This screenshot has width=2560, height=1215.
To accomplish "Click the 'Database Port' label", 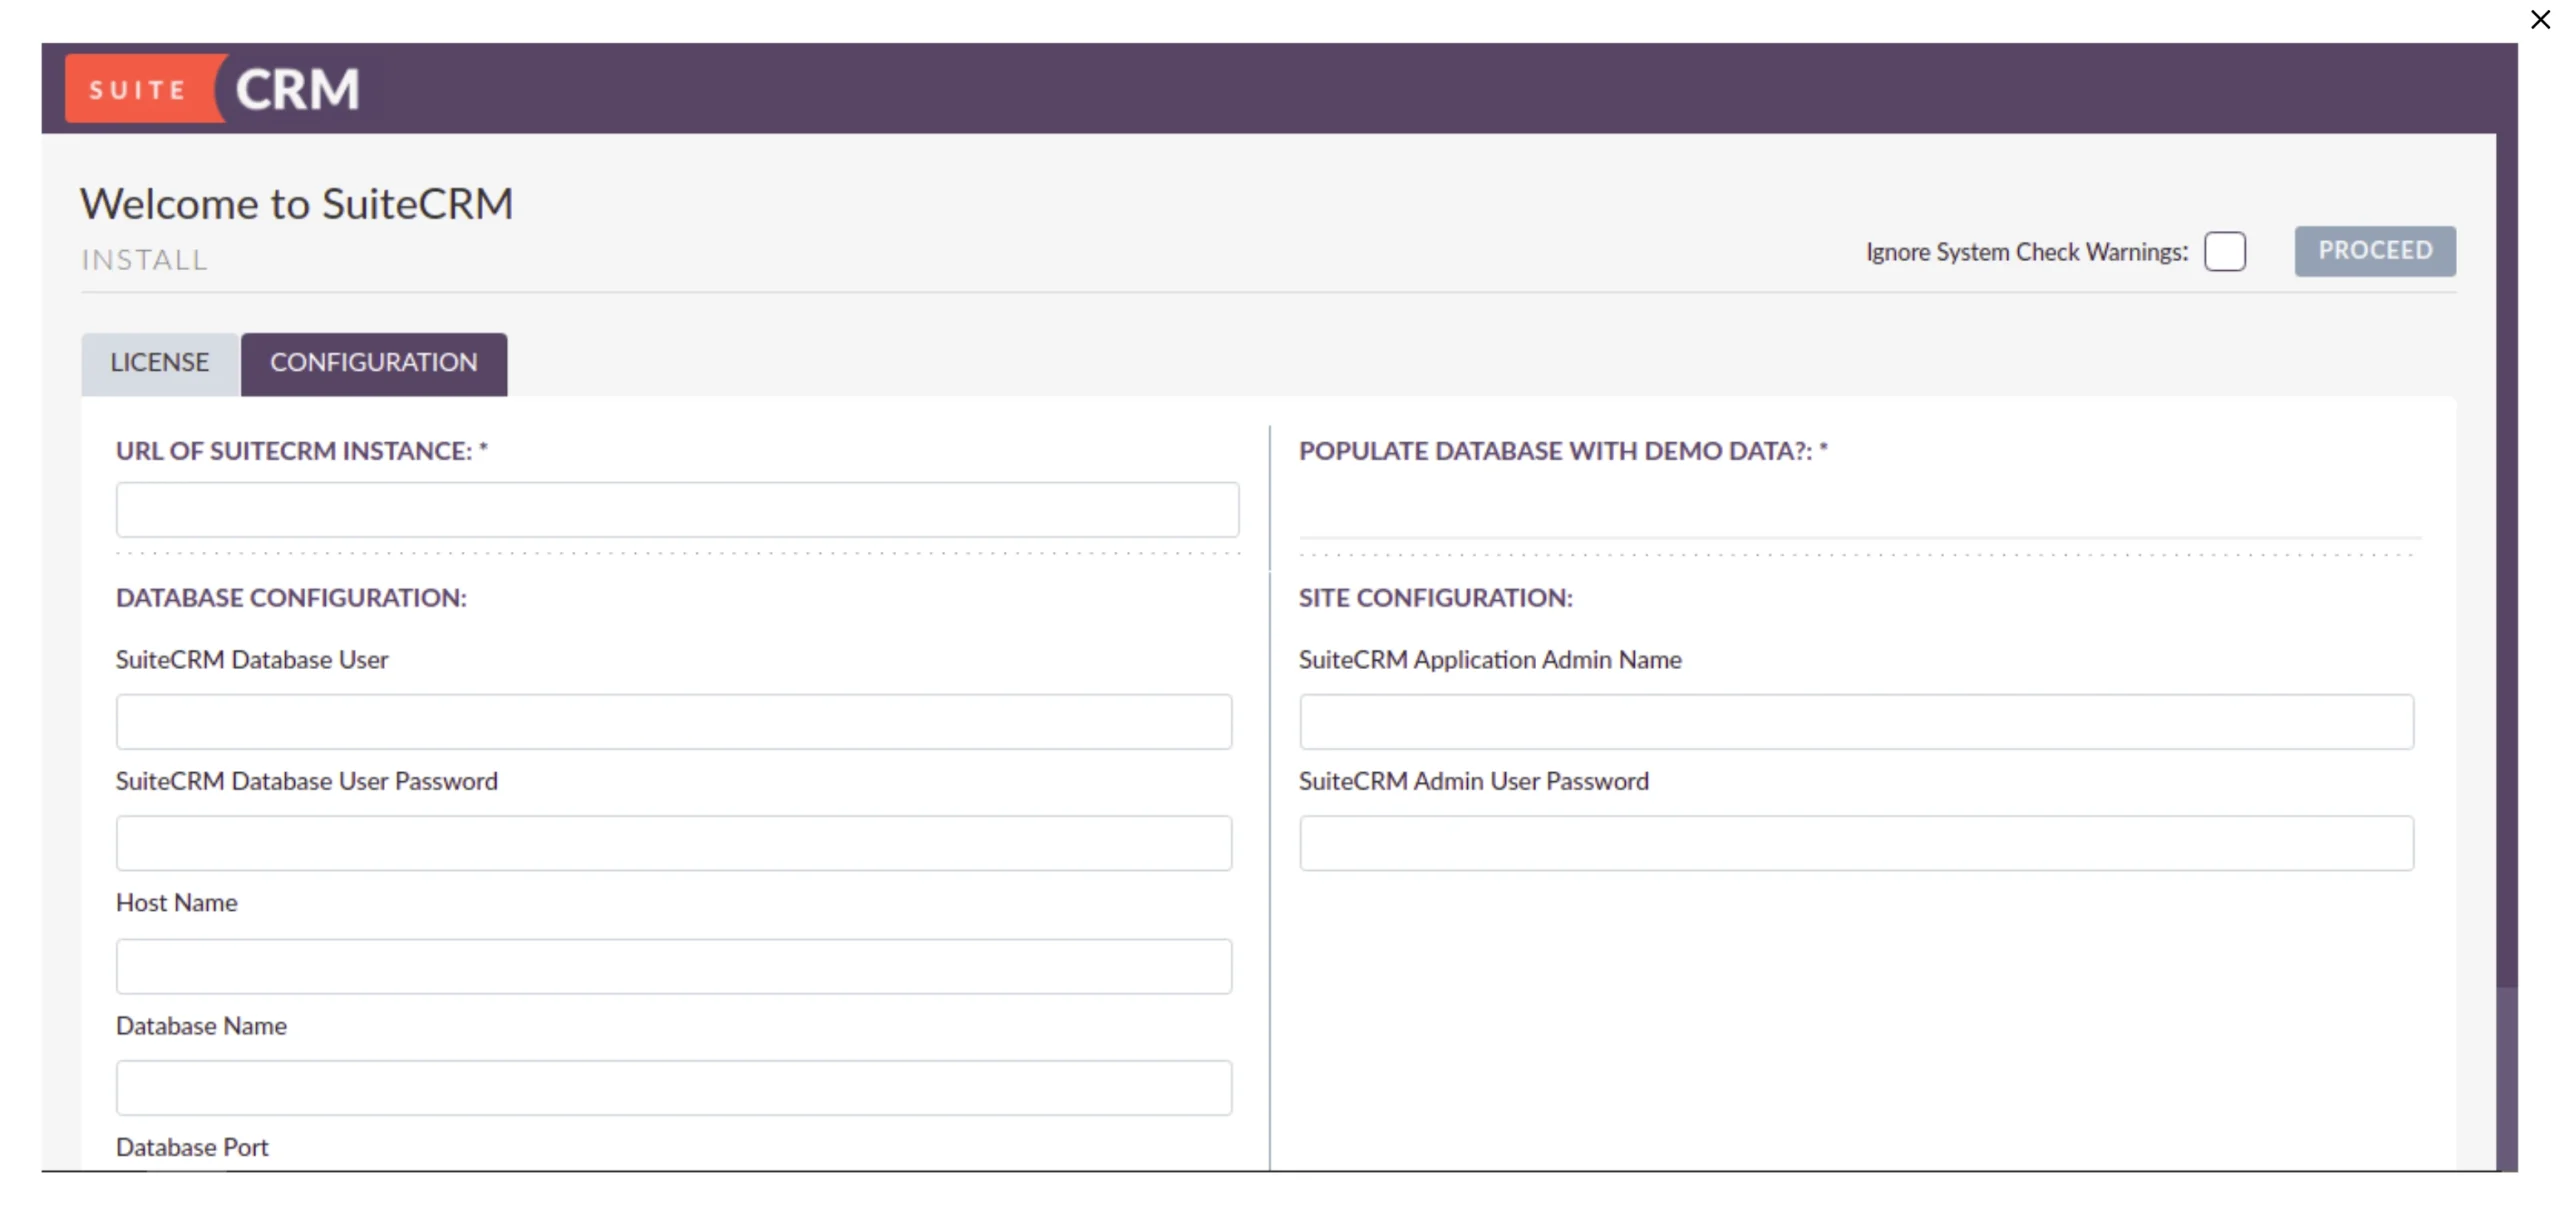I will 192,1147.
